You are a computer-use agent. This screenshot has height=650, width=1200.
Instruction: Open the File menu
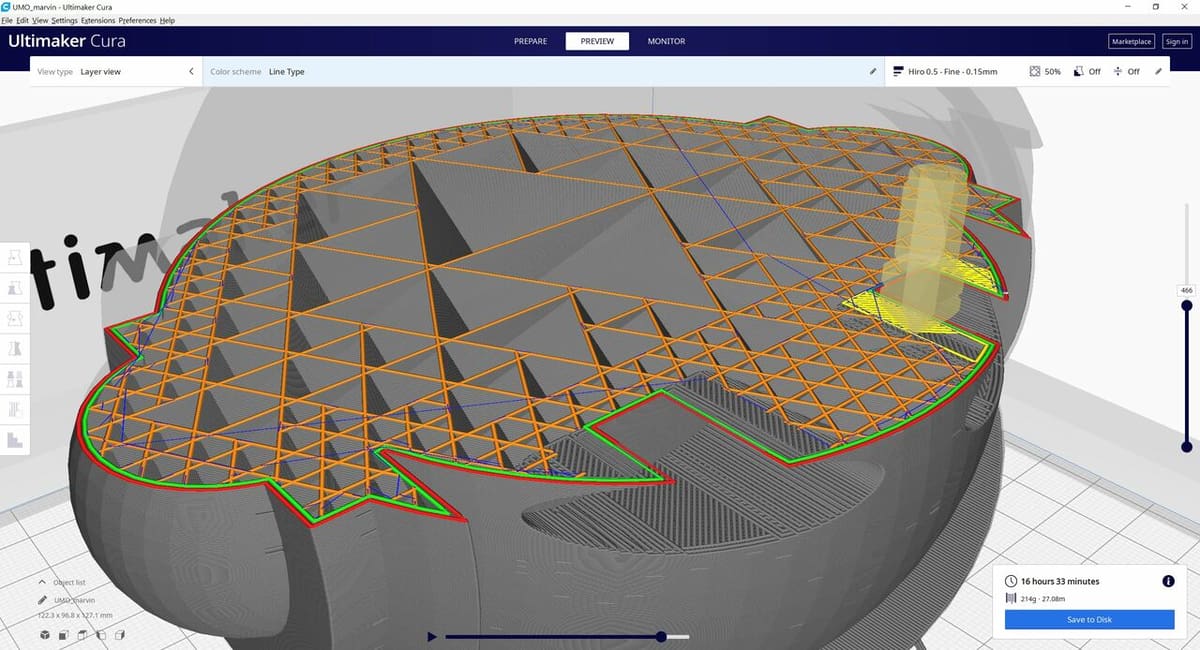point(7,20)
